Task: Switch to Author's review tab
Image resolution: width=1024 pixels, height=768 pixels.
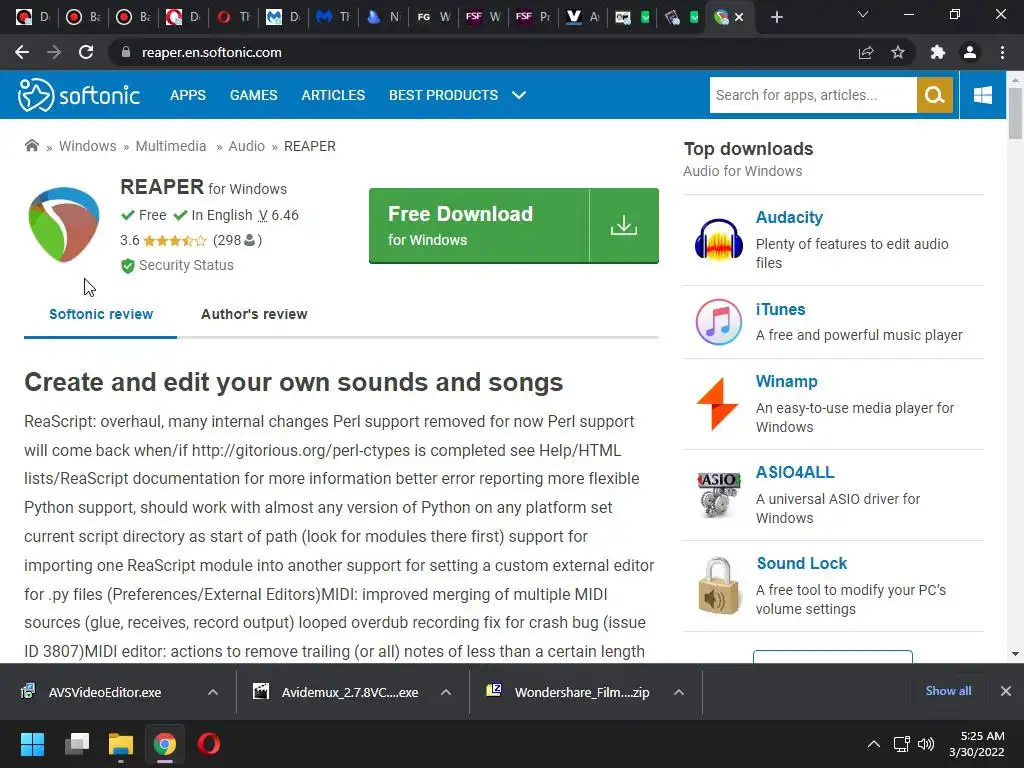Action: pyautogui.click(x=254, y=314)
